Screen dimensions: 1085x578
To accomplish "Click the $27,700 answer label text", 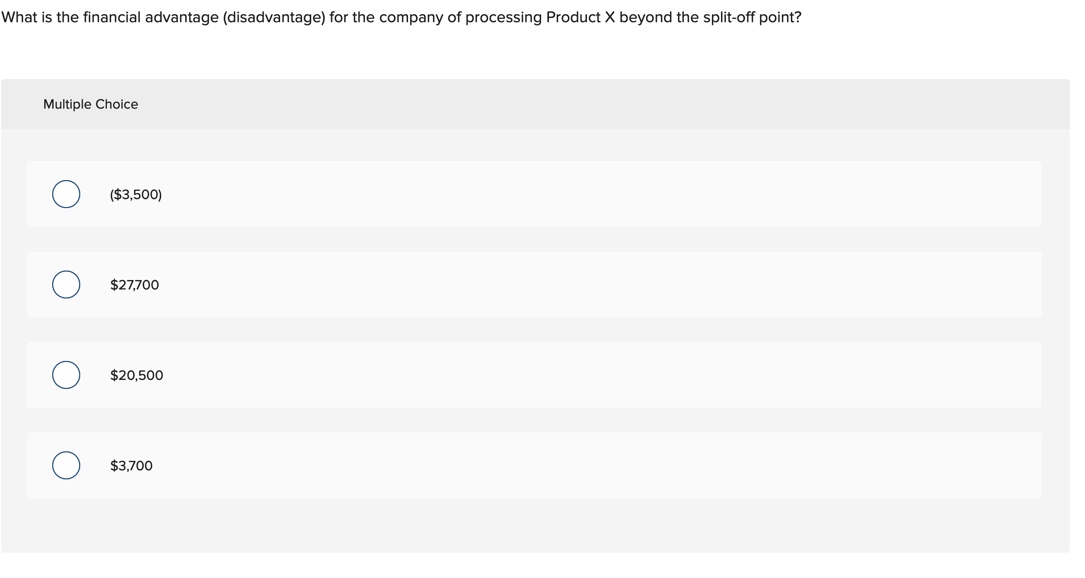I will pos(134,284).
